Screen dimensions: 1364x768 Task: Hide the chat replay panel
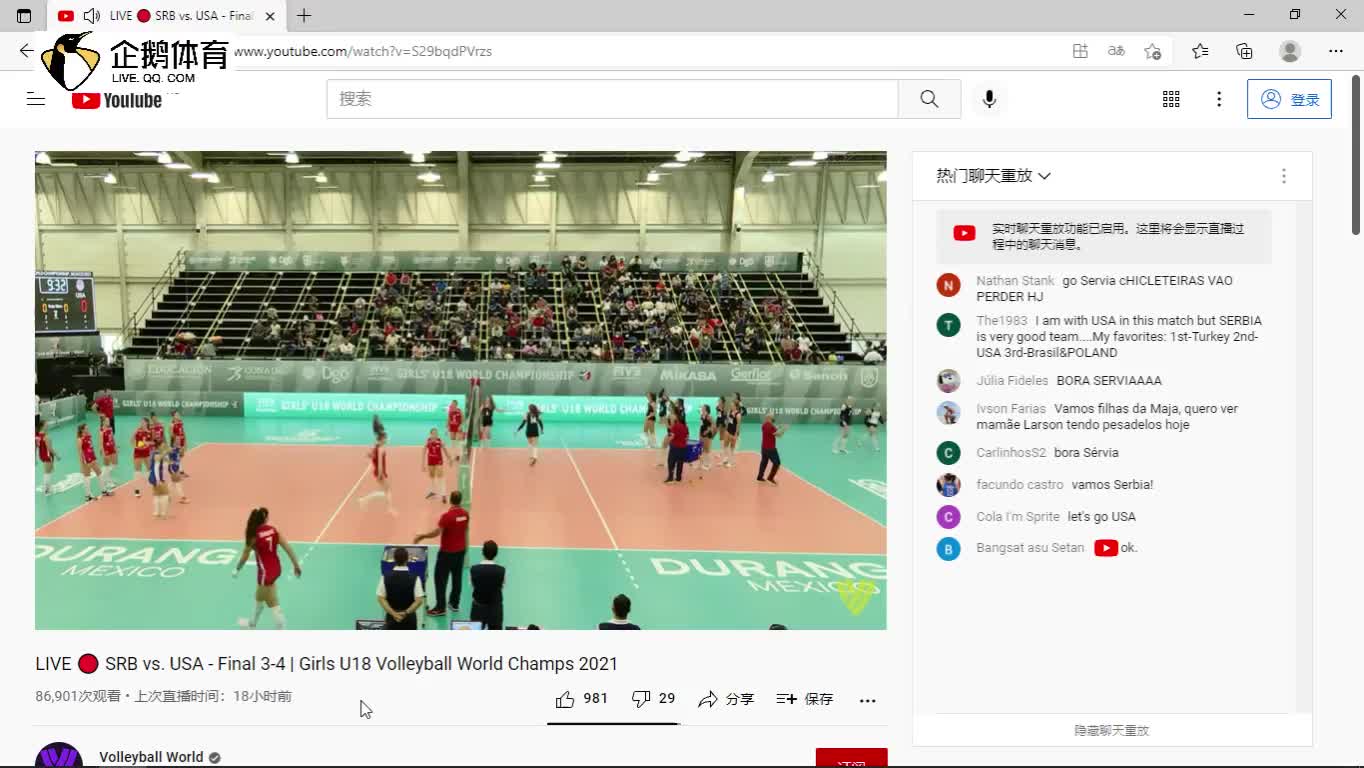coord(1111,731)
